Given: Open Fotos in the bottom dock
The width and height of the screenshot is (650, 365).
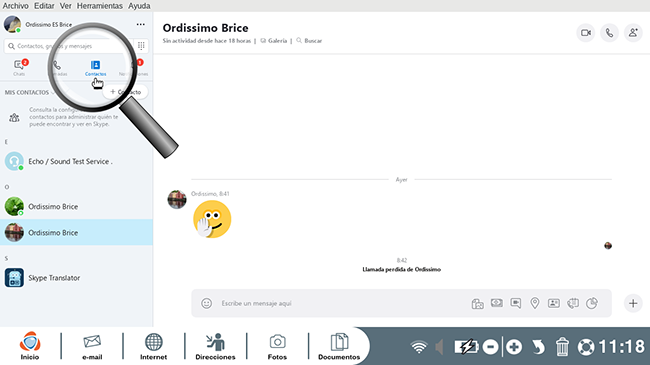Looking at the screenshot, I should (277, 346).
